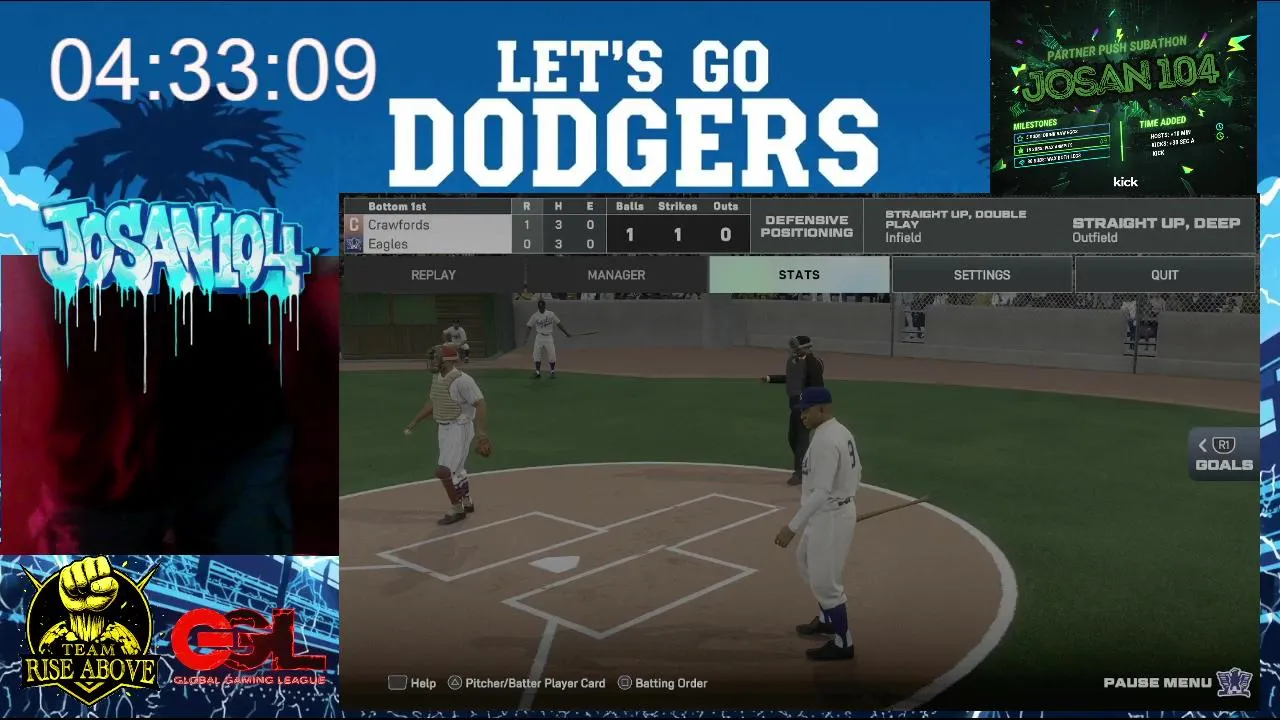The height and width of the screenshot is (720, 1280).
Task: Click the Let's Go Dodgers banner text
Action: (634, 113)
